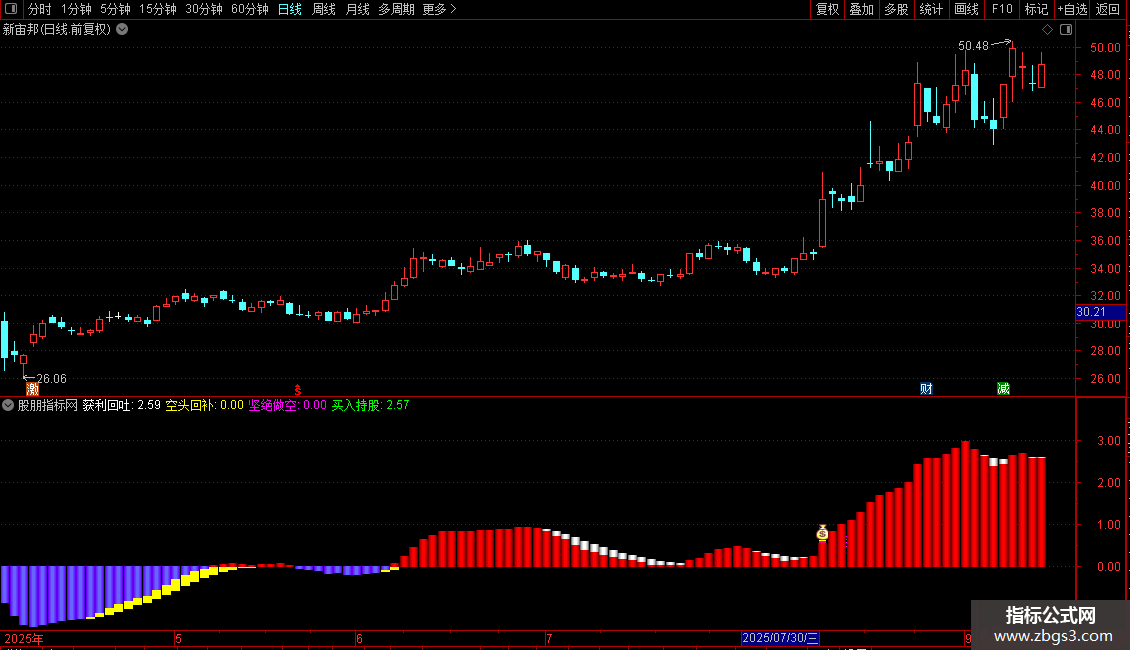The width and height of the screenshot is (1130, 650).
Task: Open 多周期 multi-period view
Action: coord(396,9)
